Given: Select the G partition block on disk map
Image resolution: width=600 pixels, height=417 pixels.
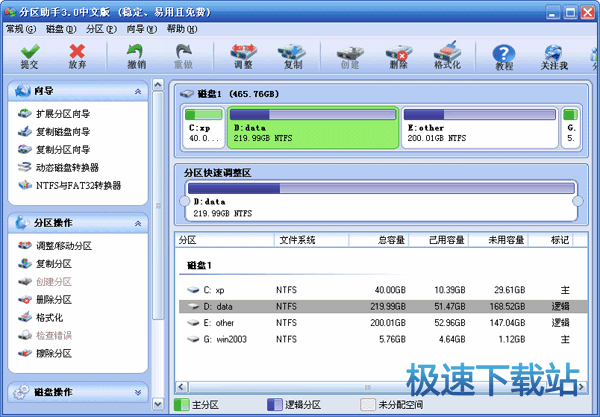Looking at the screenshot, I should click(x=571, y=128).
